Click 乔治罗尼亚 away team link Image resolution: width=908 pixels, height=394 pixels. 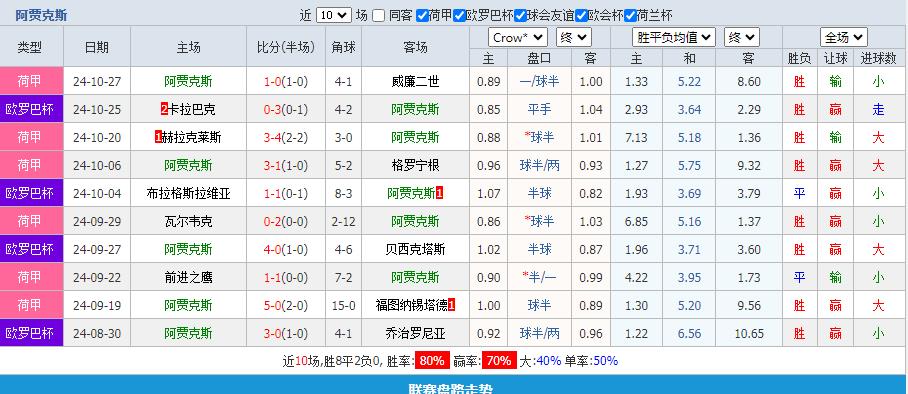click(415, 334)
